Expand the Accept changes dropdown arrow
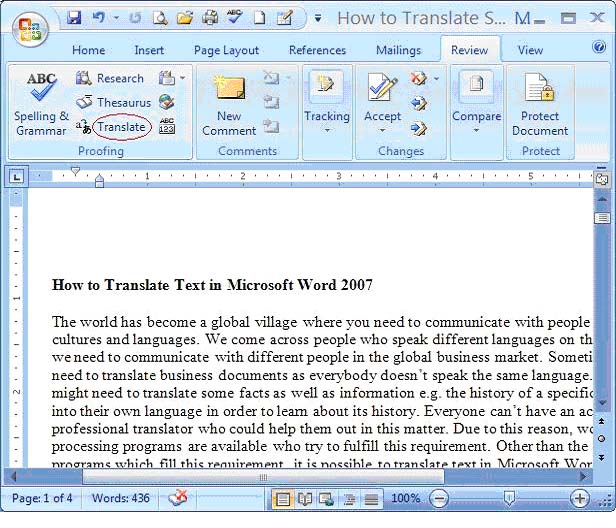Viewport: 616px width, 528px height. pos(382,130)
